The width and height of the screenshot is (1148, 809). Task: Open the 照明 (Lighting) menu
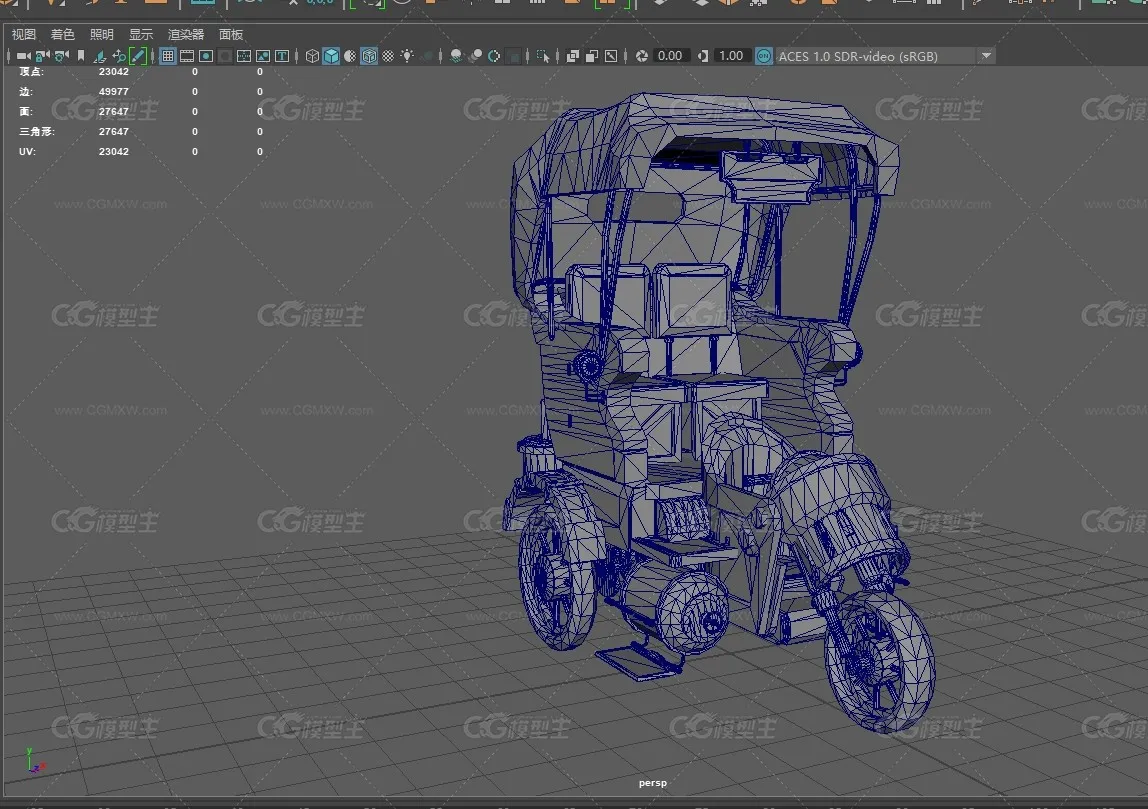coord(102,34)
